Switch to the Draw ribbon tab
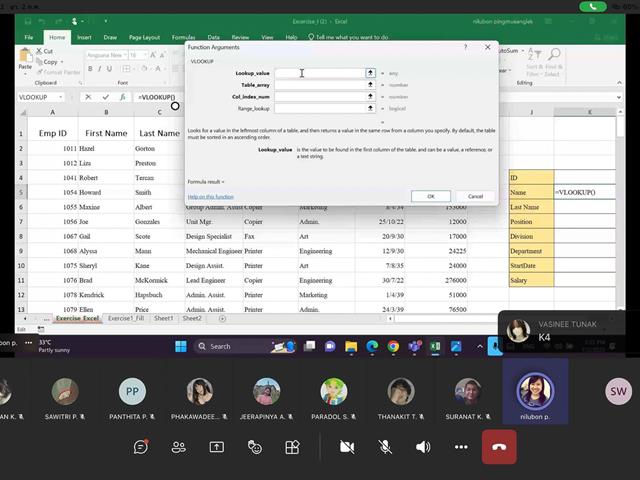Viewport: 640px width, 480px height. (110, 37)
